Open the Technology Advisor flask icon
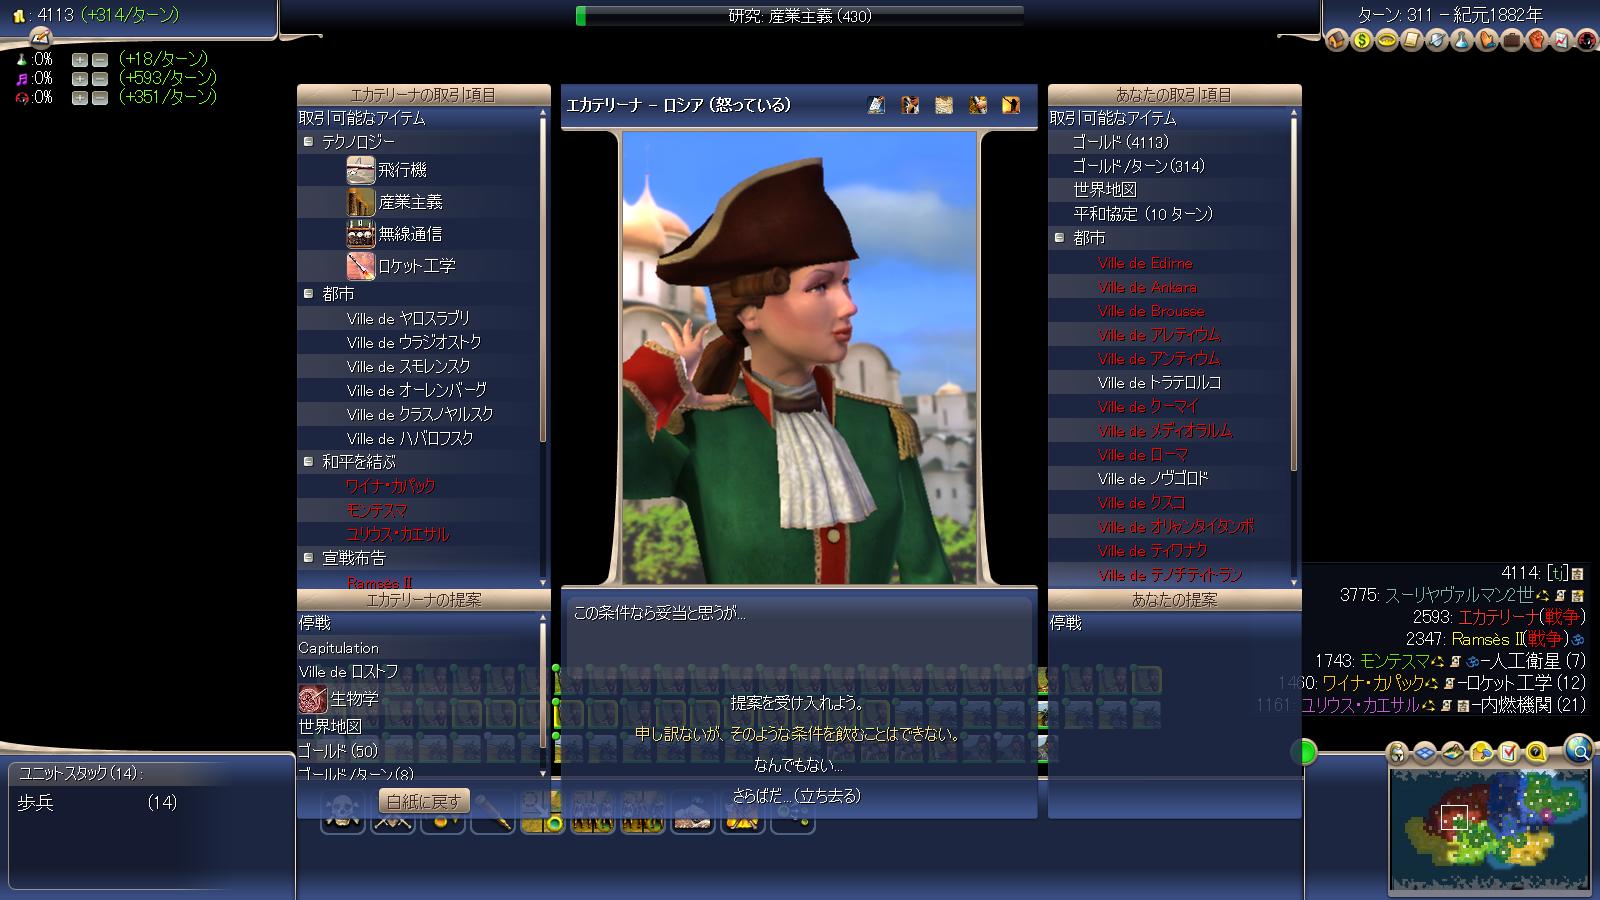This screenshot has height=900, width=1600. (x=1461, y=41)
